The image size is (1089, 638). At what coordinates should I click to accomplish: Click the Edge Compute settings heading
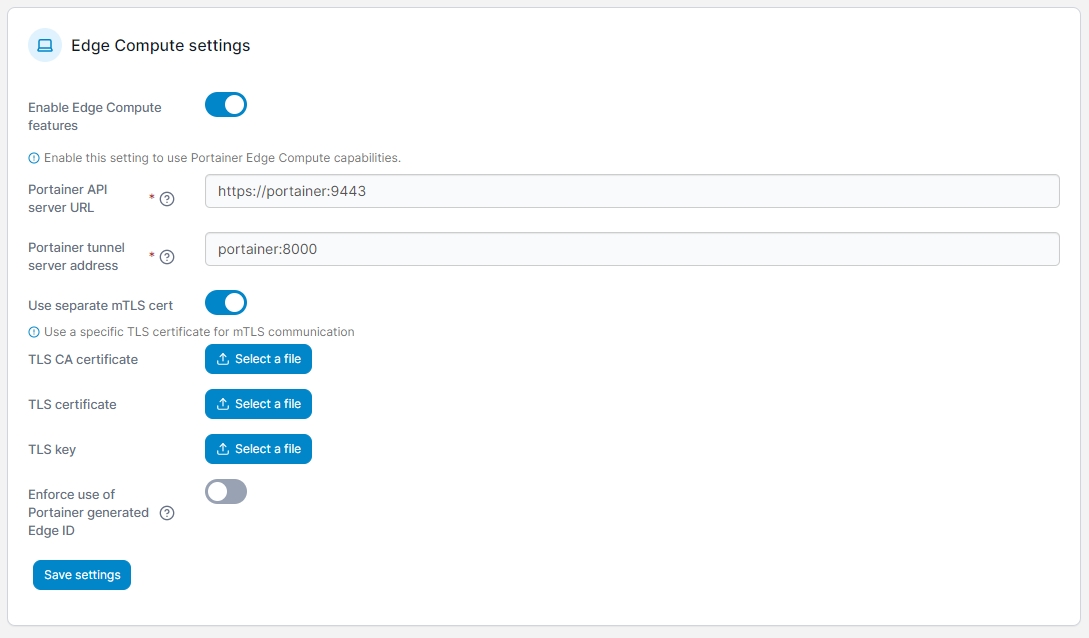[160, 45]
